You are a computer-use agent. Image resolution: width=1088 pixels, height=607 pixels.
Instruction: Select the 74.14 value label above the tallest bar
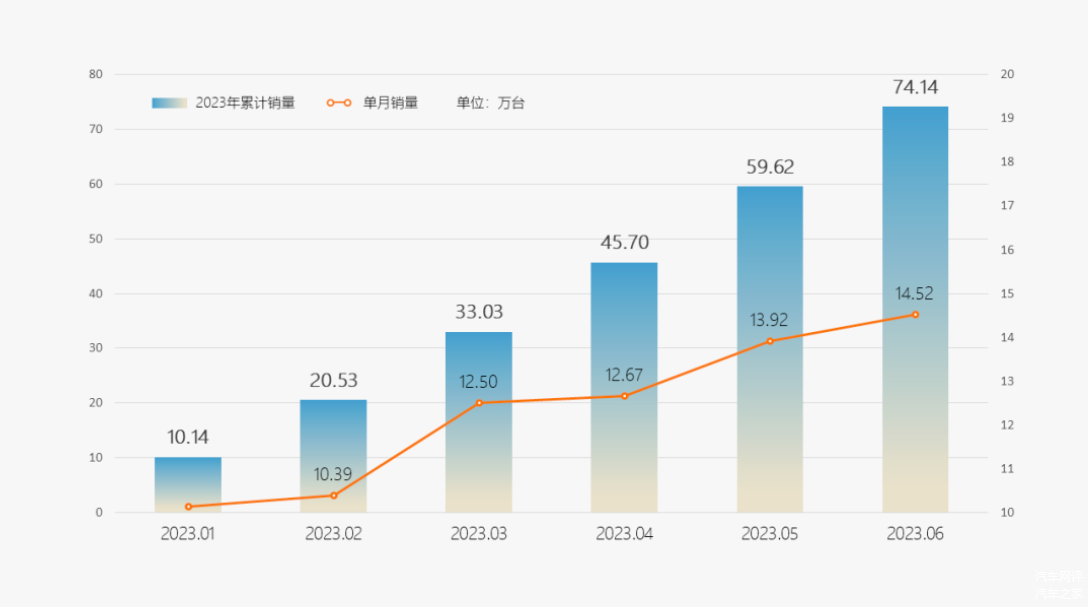pos(915,88)
